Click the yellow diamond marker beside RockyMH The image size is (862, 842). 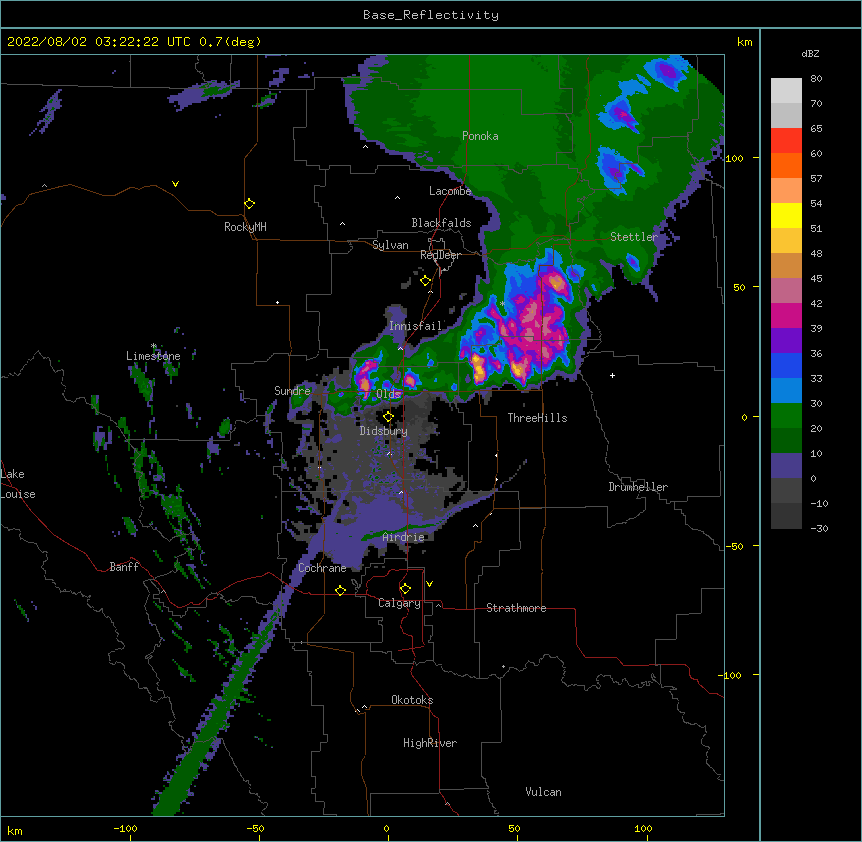(x=249, y=204)
